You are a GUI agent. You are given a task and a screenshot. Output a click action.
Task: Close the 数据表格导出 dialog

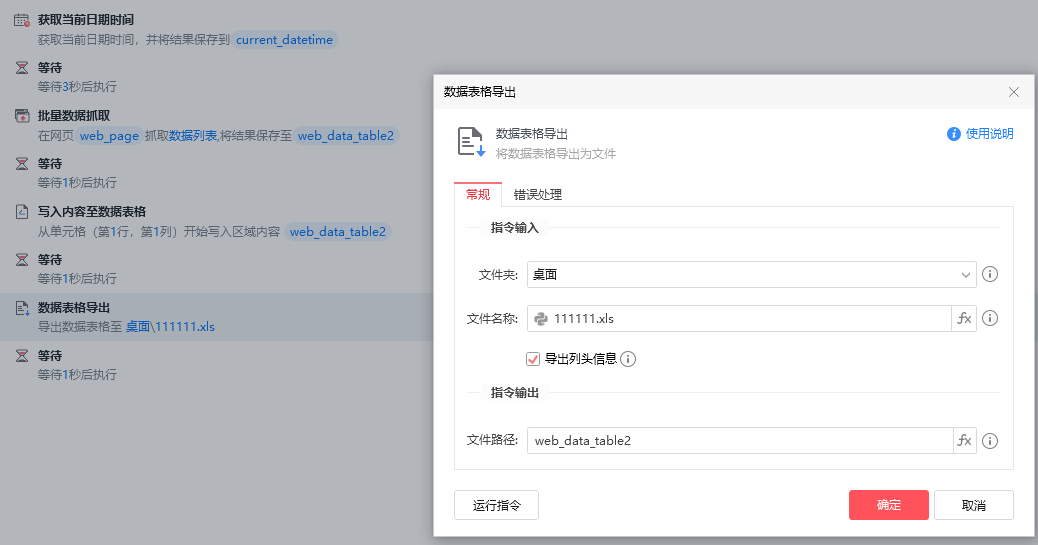[1013, 92]
